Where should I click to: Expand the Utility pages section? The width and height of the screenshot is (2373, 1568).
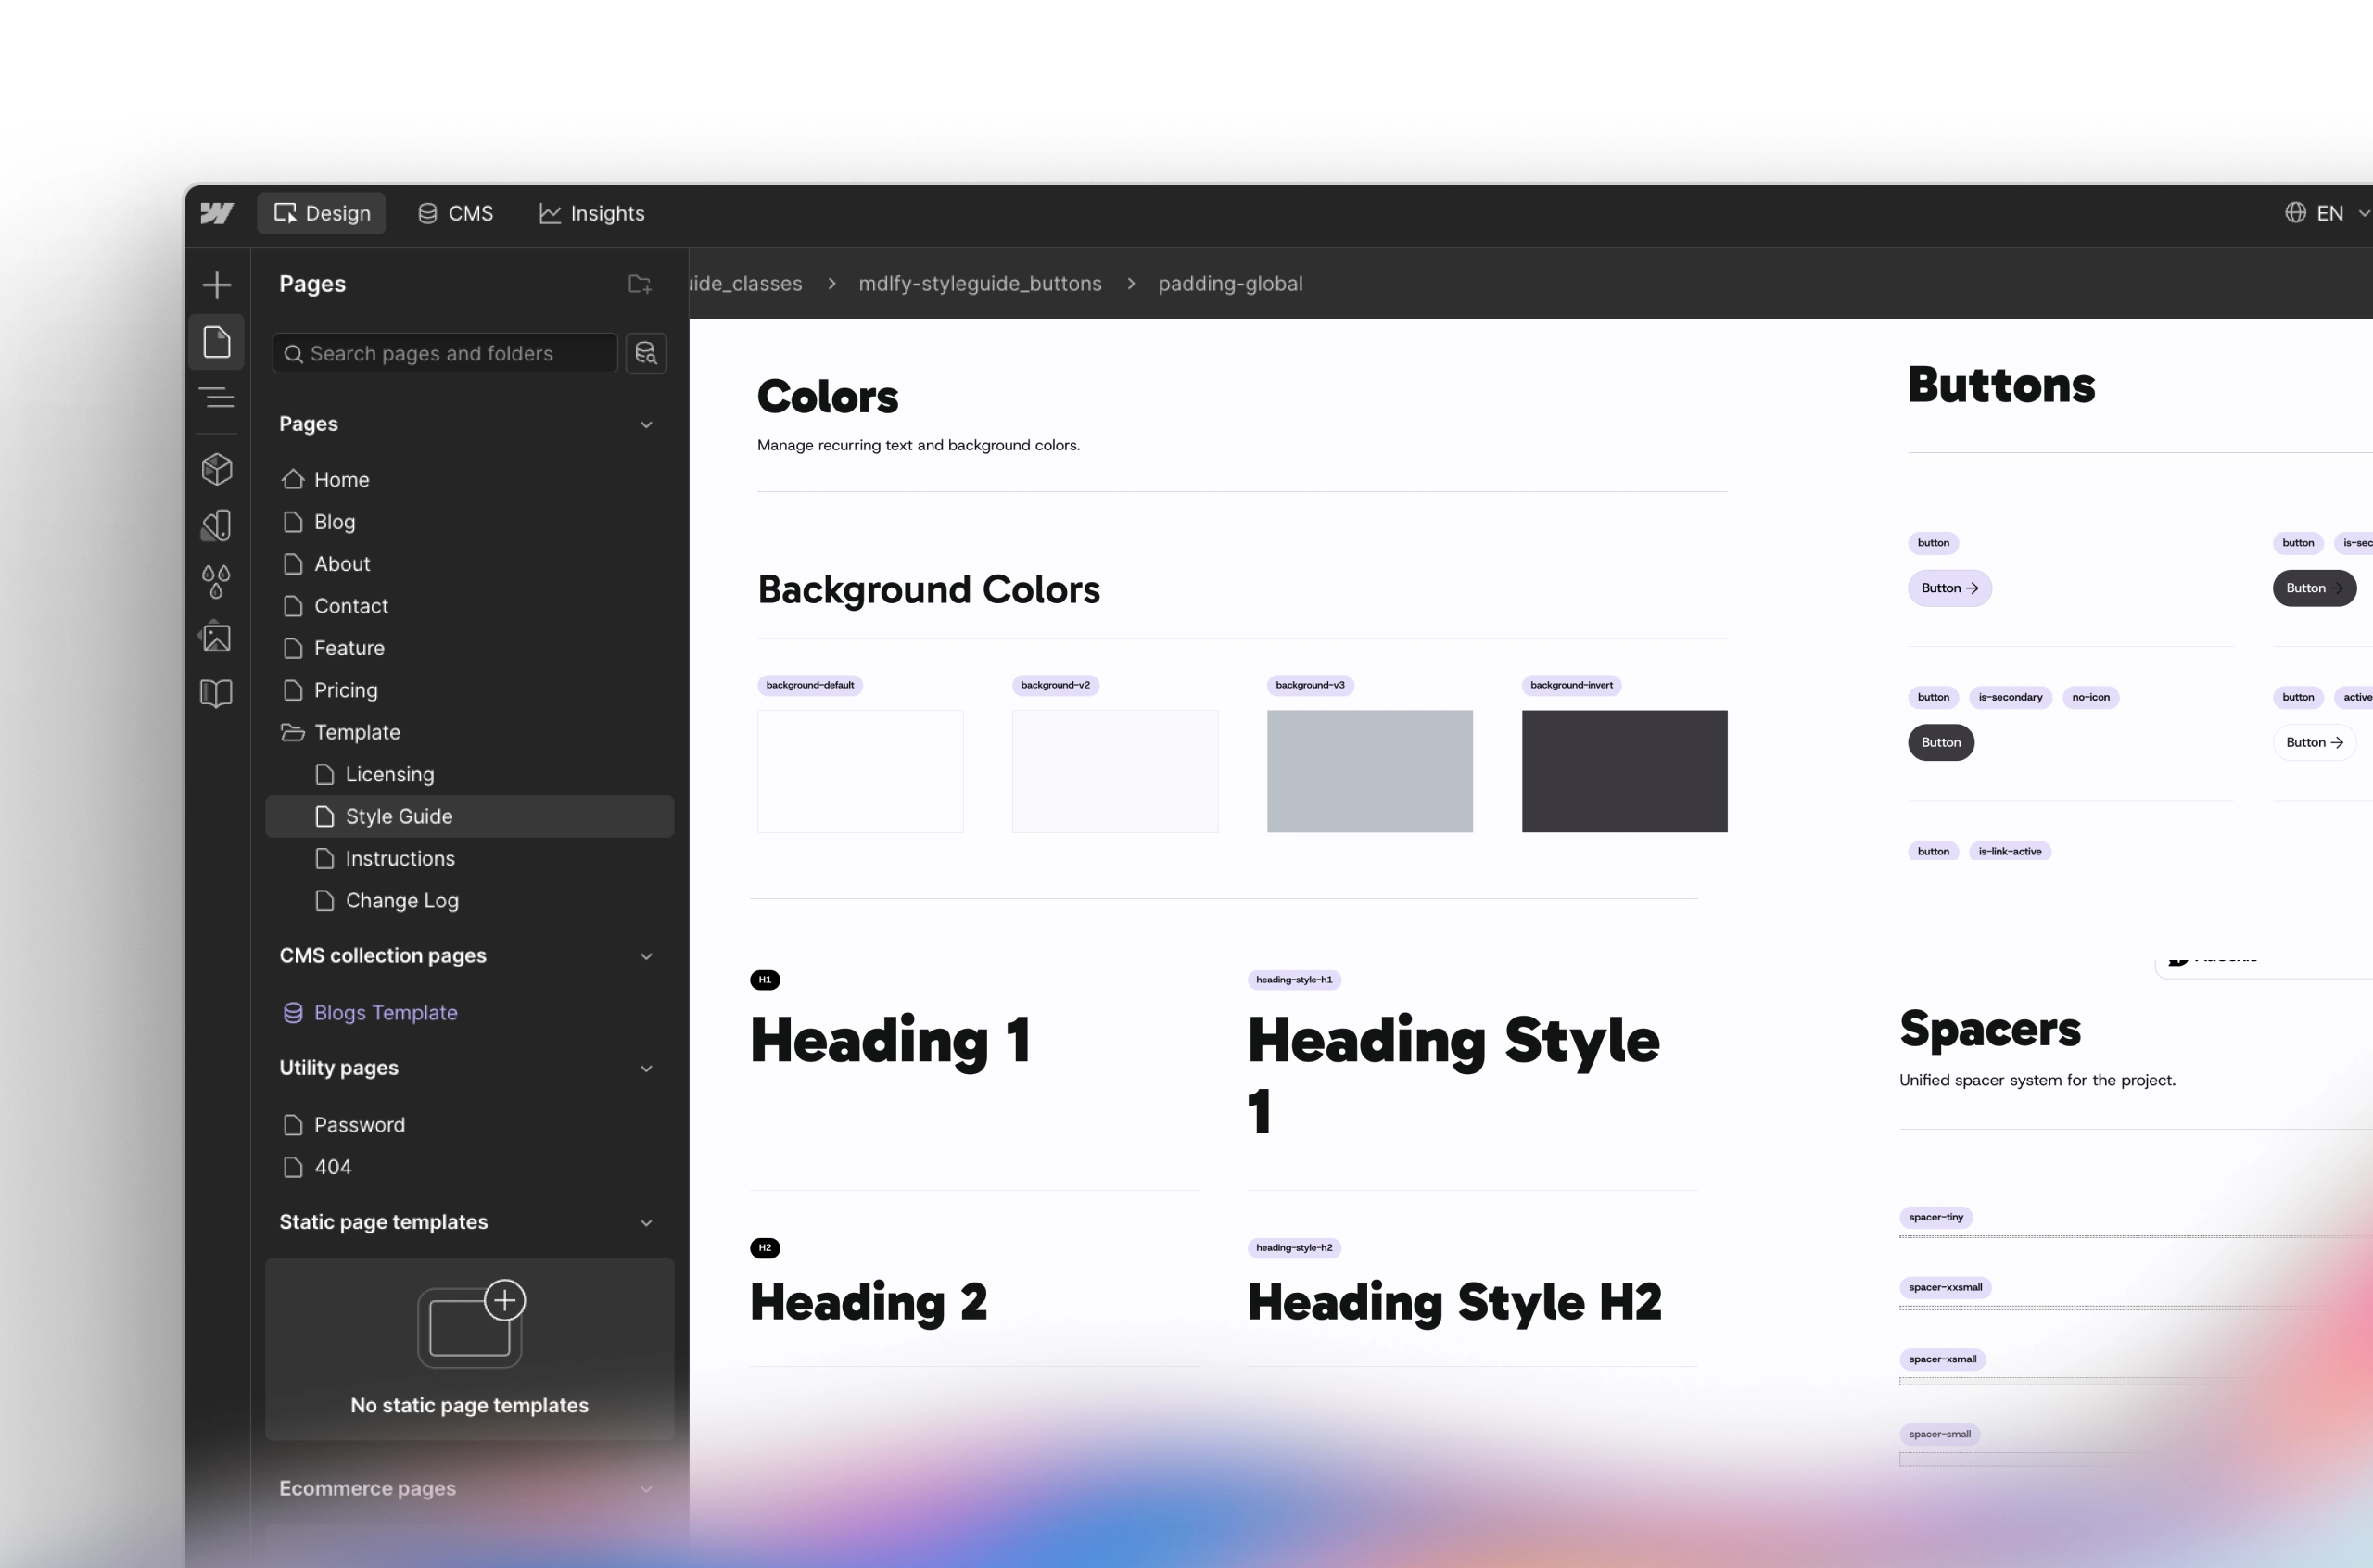click(646, 1068)
